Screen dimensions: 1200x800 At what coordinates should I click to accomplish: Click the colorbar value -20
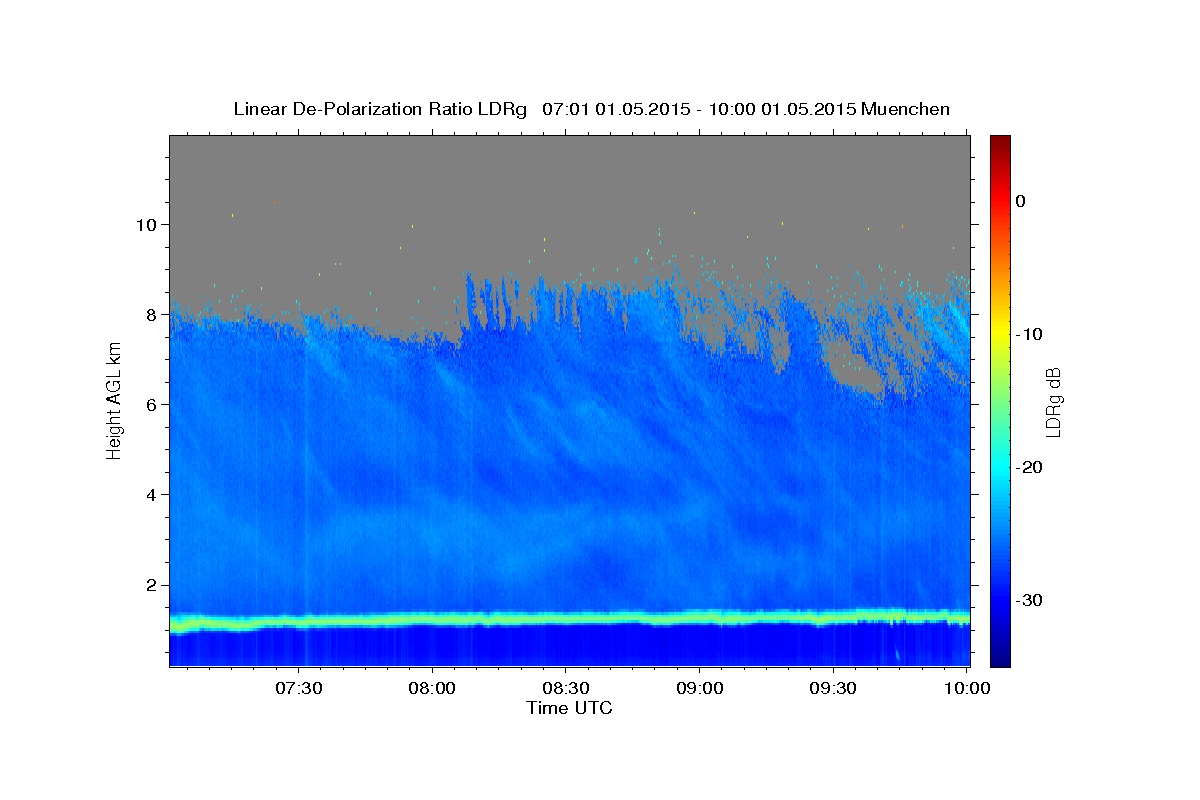tap(1028, 467)
